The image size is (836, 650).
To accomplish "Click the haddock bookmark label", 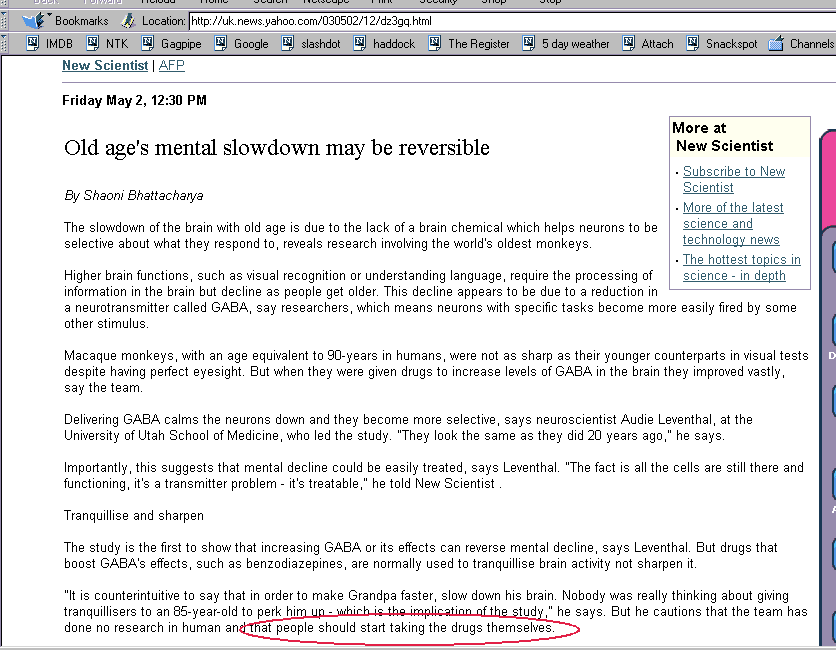I will point(394,44).
